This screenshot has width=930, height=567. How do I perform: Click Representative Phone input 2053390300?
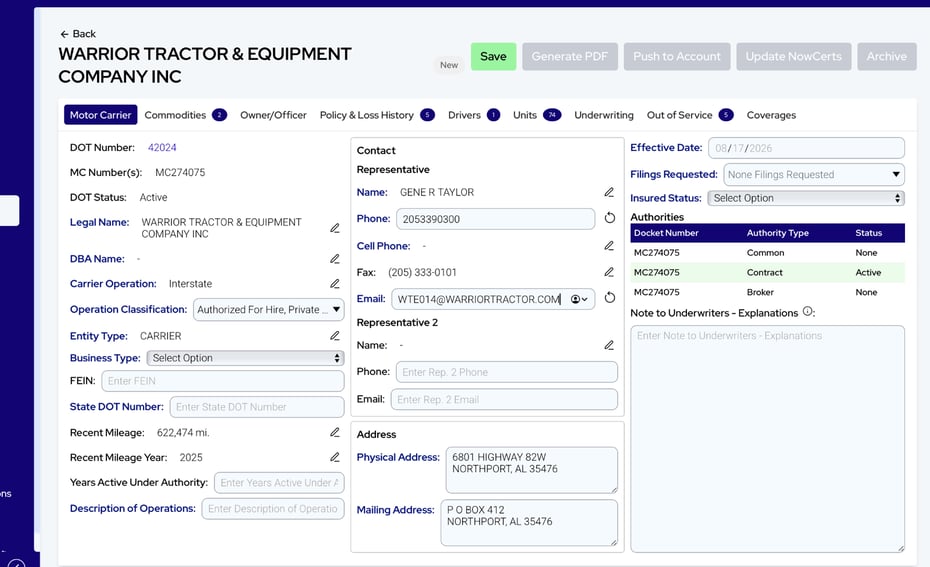495,219
